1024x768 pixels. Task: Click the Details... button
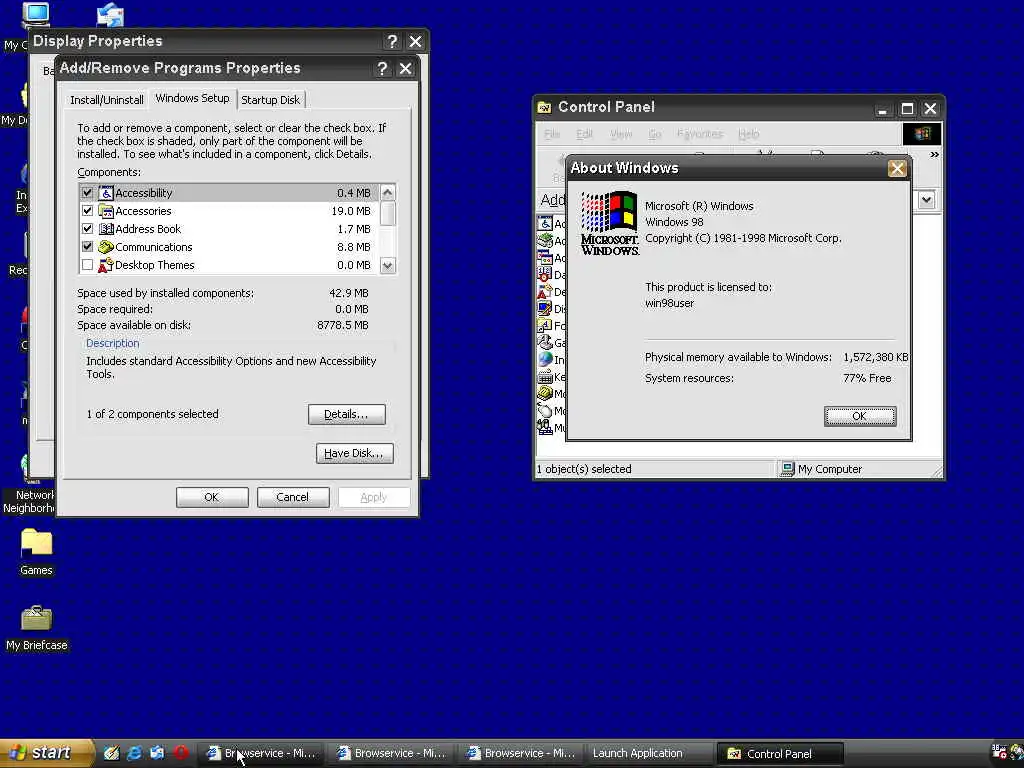346,414
